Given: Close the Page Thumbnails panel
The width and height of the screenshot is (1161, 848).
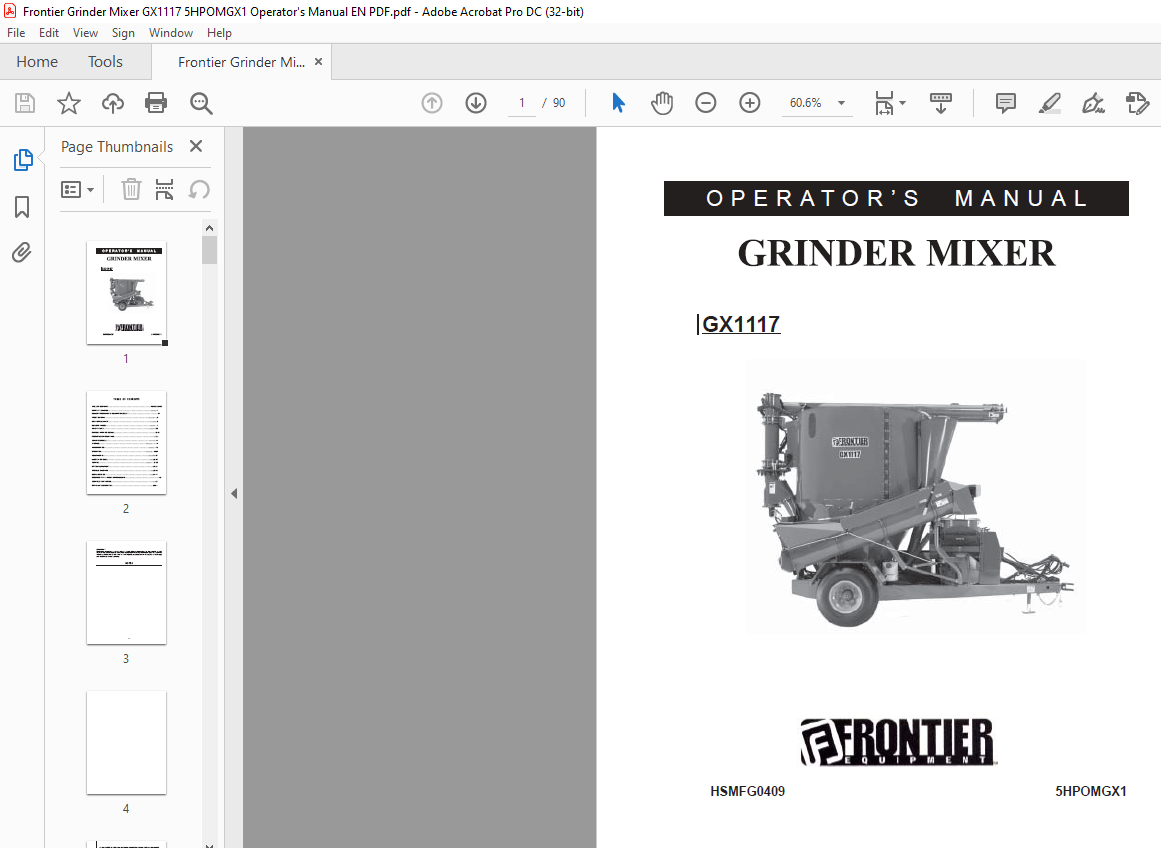Looking at the screenshot, I should click(x=196, y=146).
